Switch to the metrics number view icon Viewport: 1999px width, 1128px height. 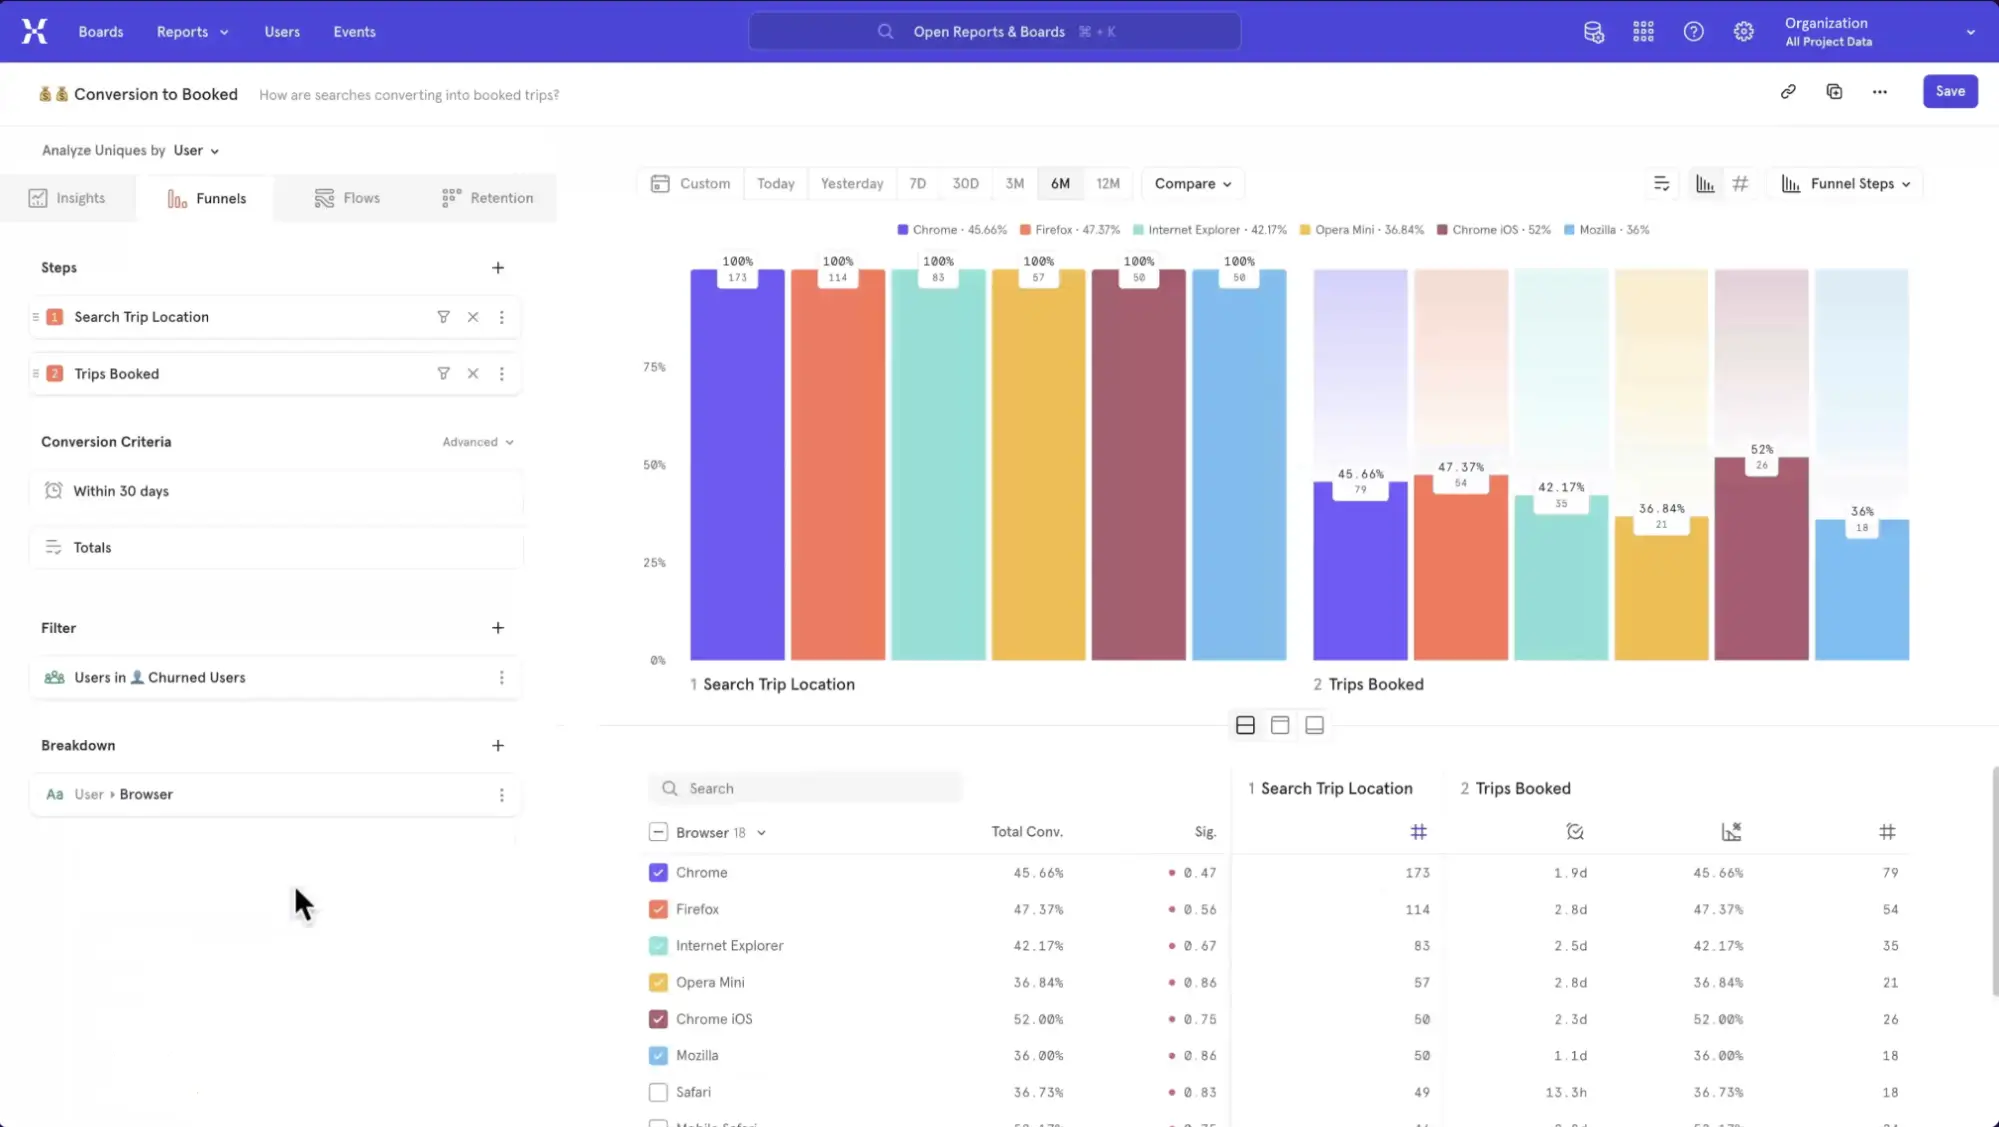1741,183
